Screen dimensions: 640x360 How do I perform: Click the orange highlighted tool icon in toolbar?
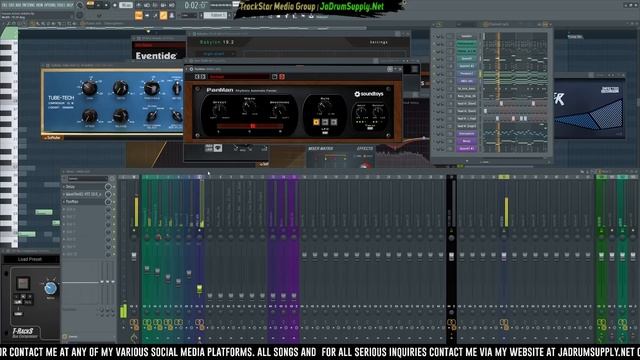click(163, 16)
